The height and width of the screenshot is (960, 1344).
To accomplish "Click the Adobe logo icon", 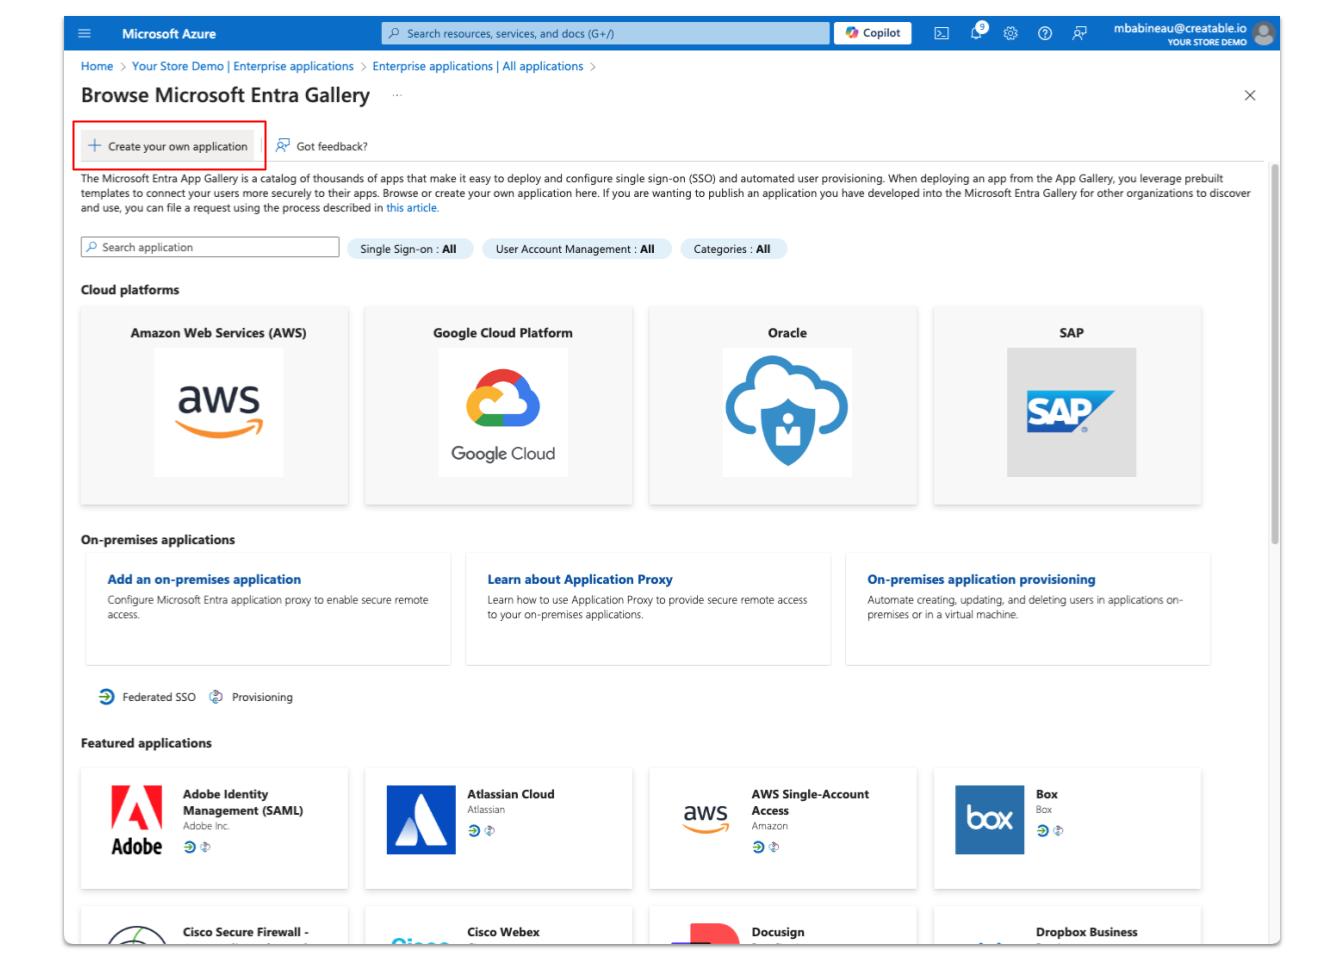I will tap(137, 820).
